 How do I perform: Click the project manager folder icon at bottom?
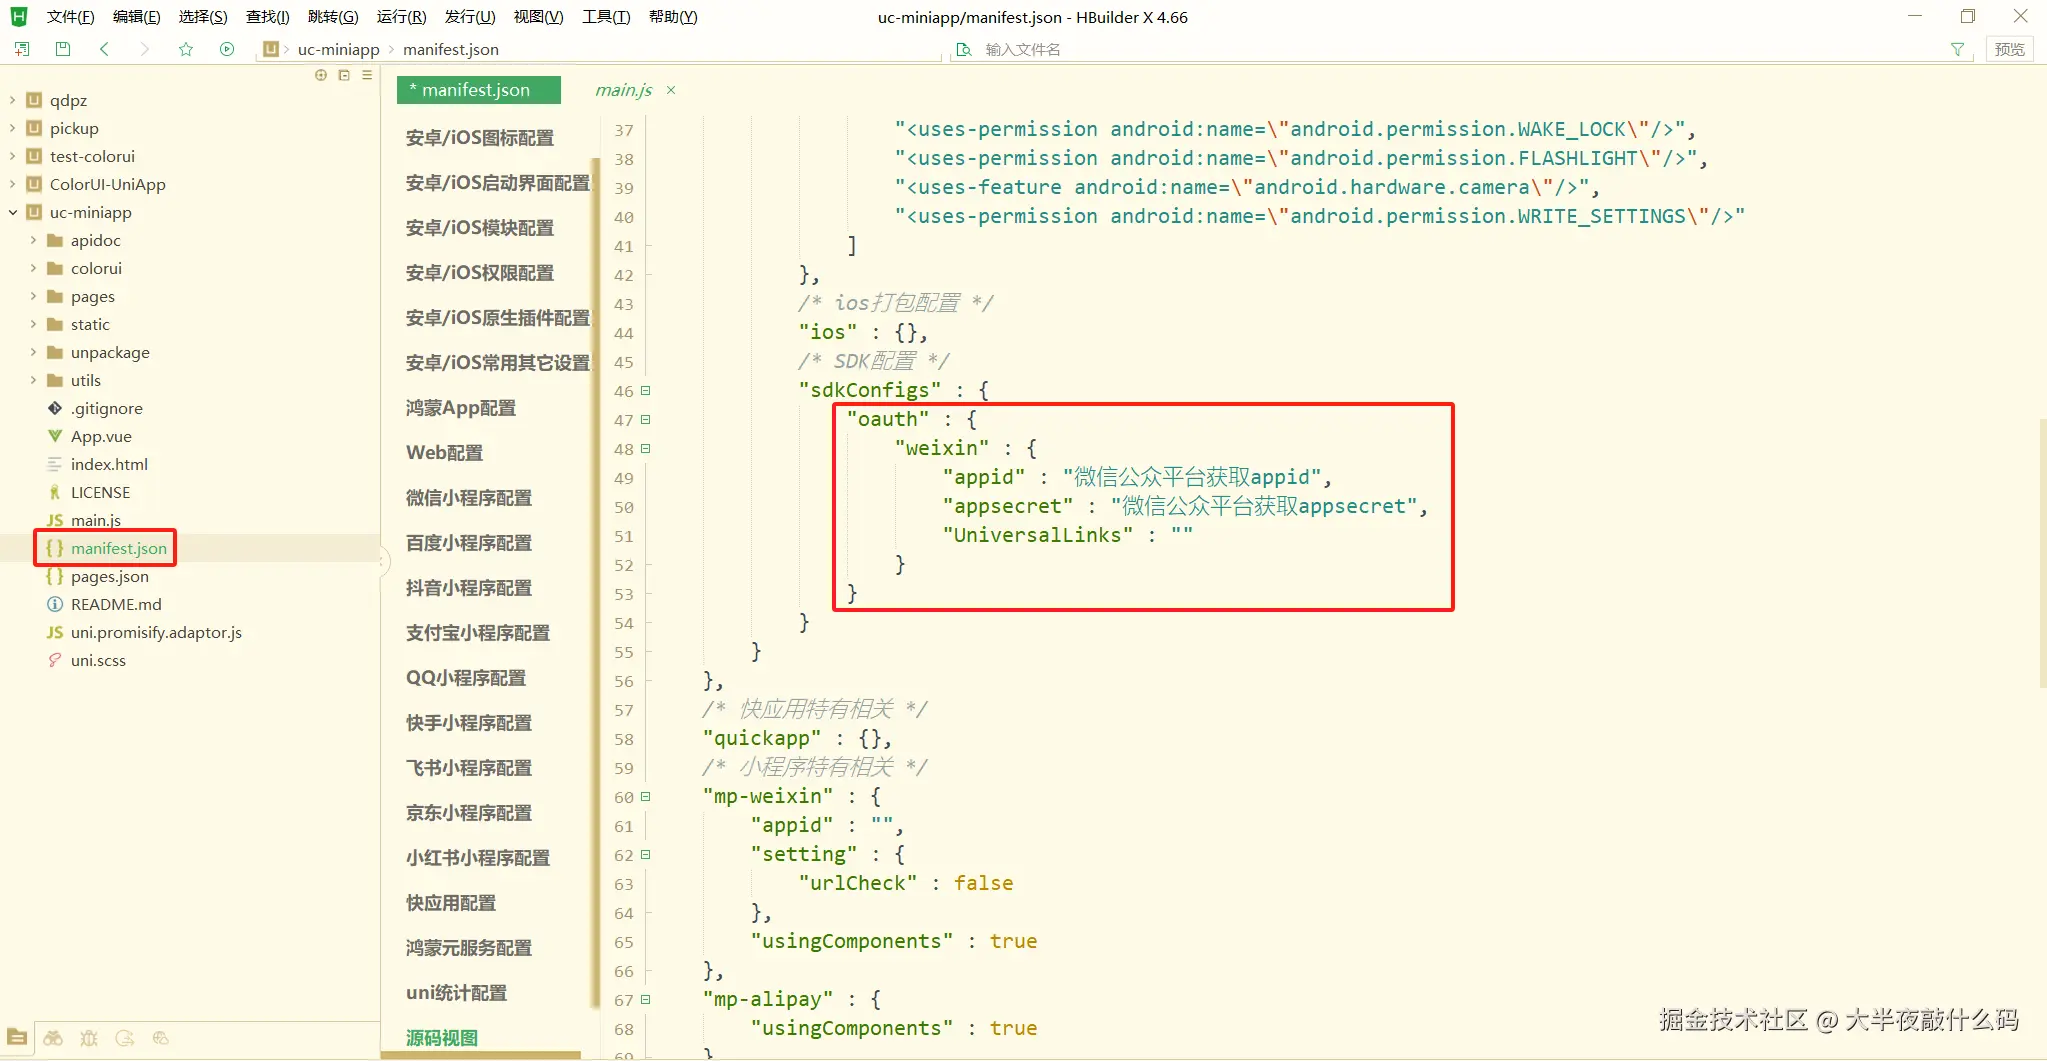[x=17, y=1038]
